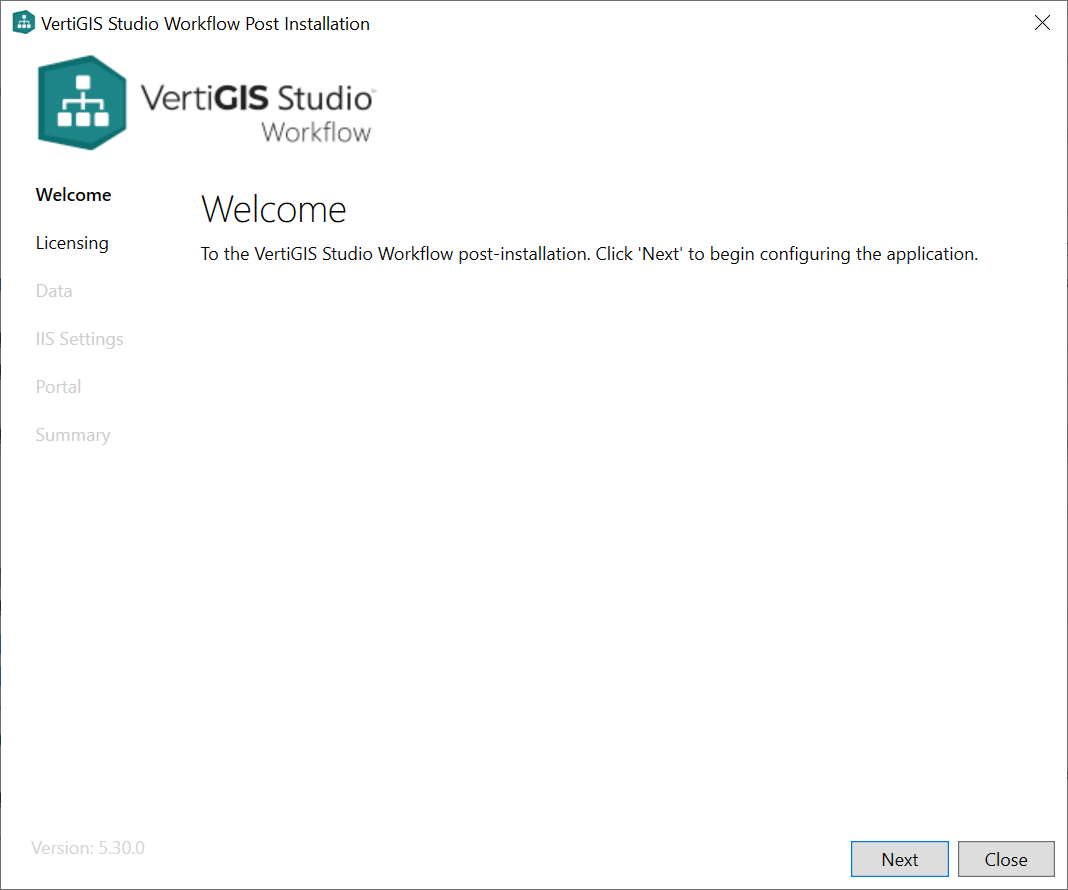Click the Version 5.30.0 label

87,847
